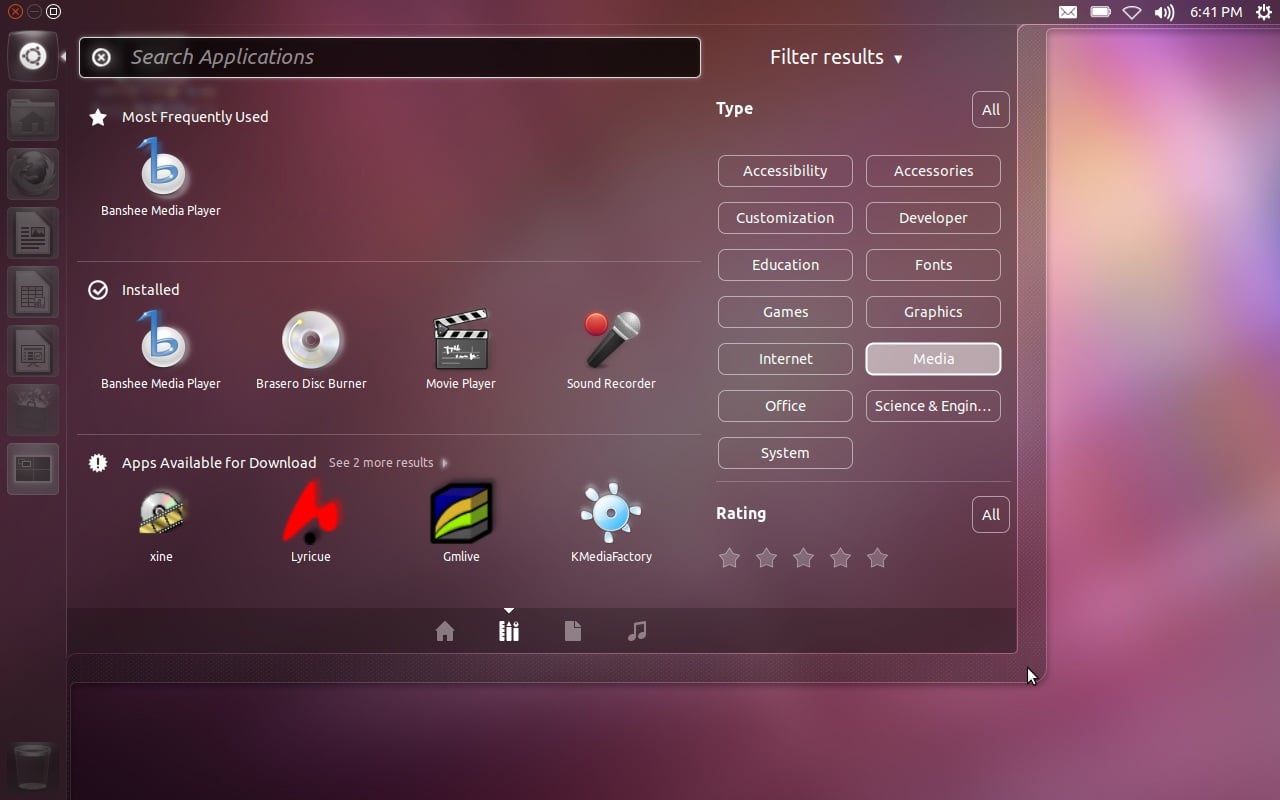
Task: Collapse the Filter results panel
Action: click(x=836, y=57)
